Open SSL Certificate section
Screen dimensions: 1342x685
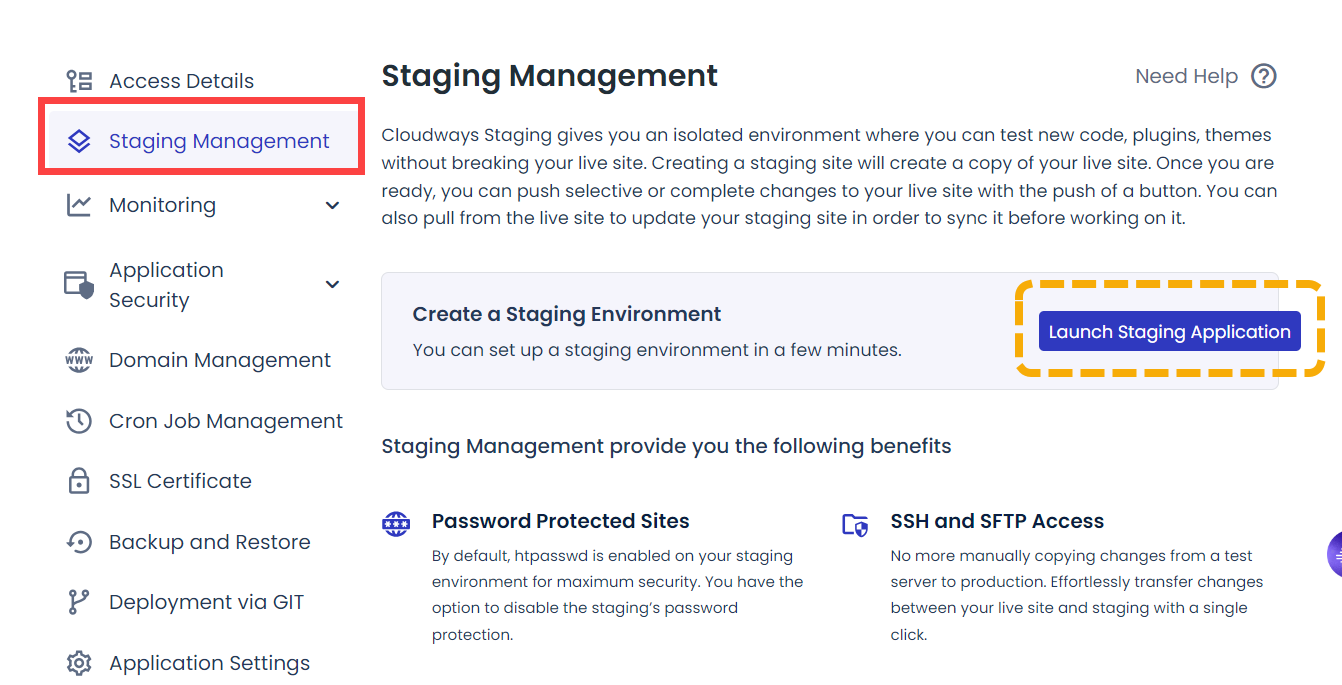click(180, 481)
